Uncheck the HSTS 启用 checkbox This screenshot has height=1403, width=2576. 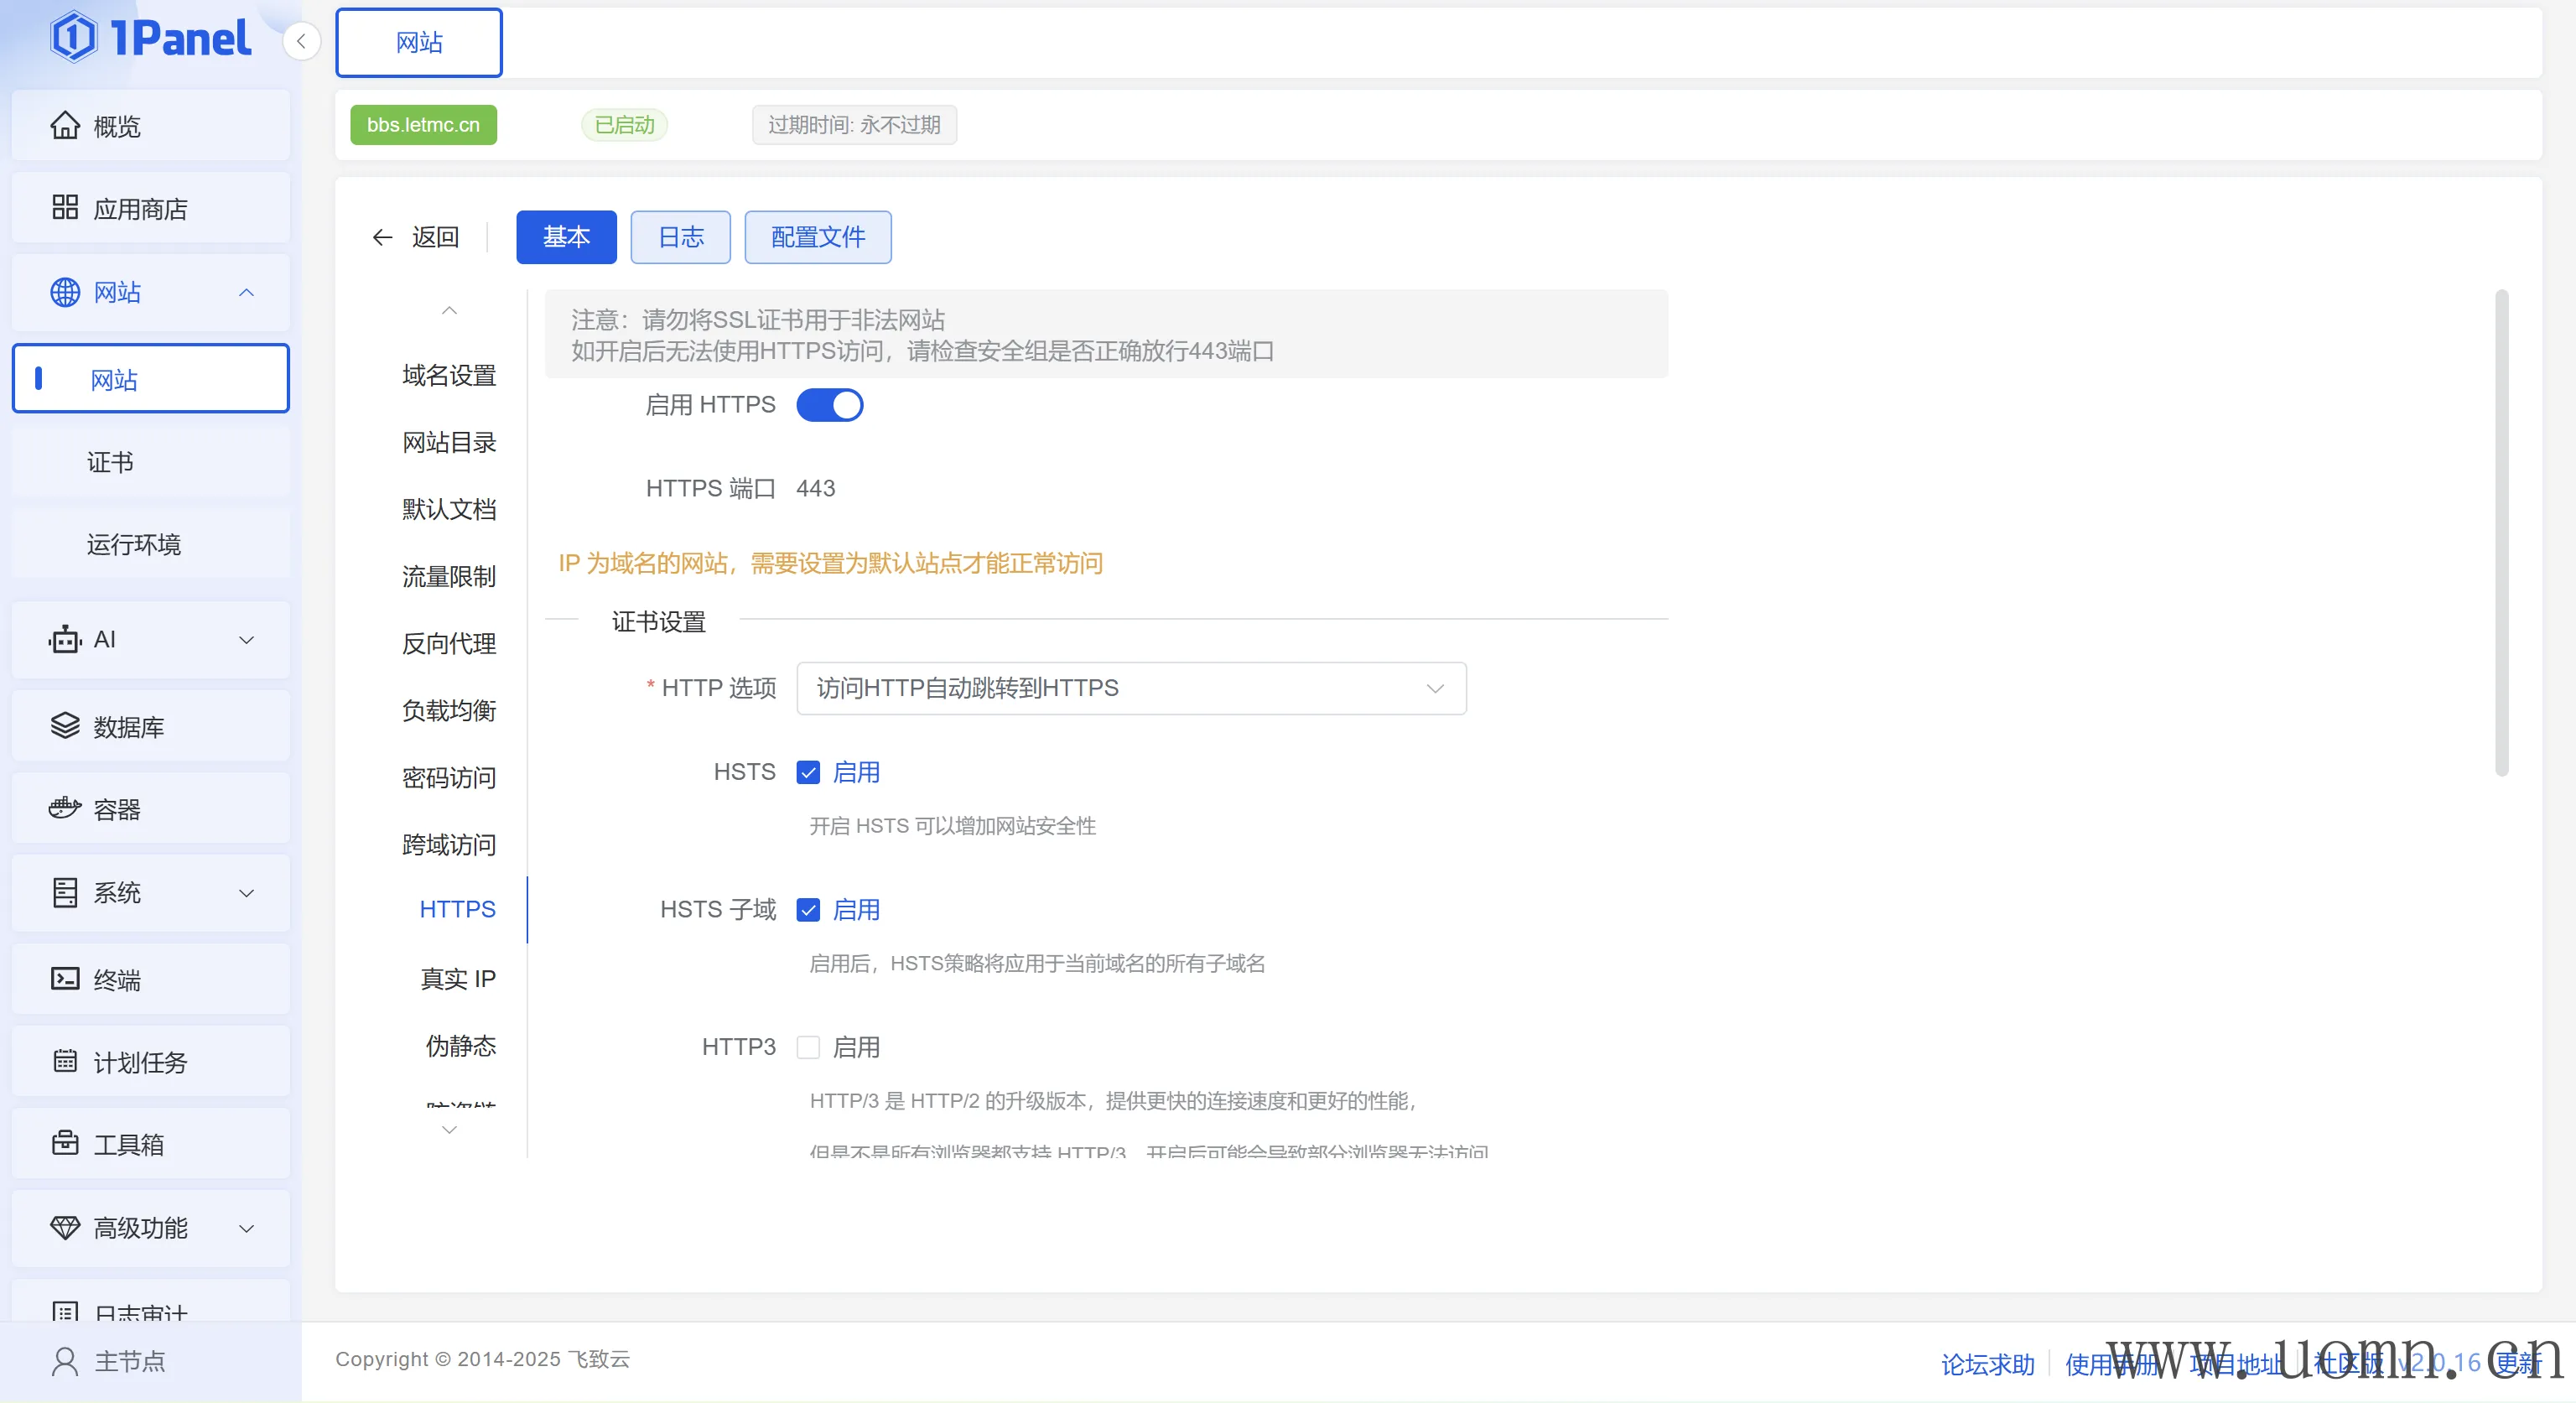coord(808,772)
